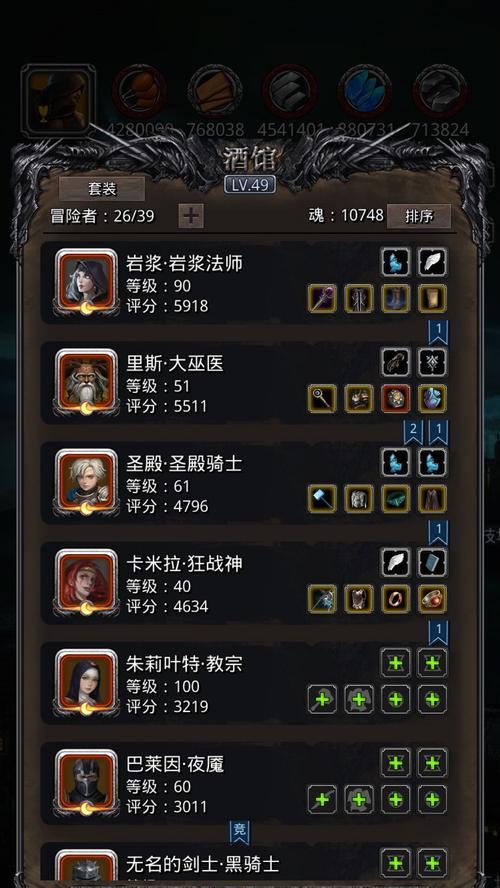This screenshot has height=888, width=500.
Task: Tap 卡米拉·狂战神's gold ring equipment slot
Action: click(x=396, y=599)
